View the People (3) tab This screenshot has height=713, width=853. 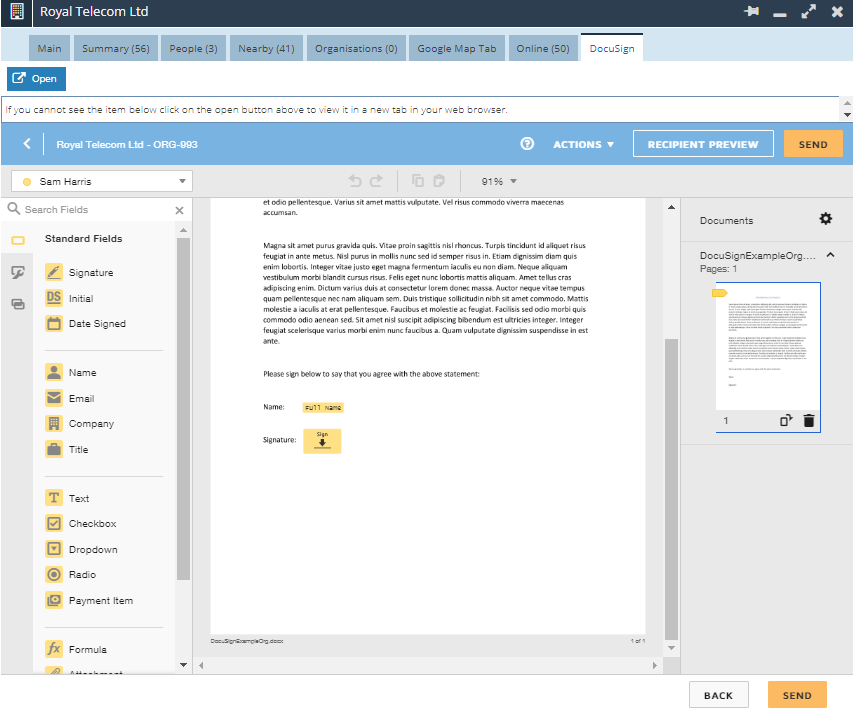coord(193,48)
